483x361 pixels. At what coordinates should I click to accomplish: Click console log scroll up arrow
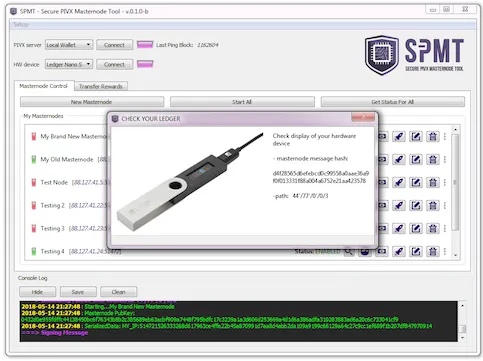(462, 305)
